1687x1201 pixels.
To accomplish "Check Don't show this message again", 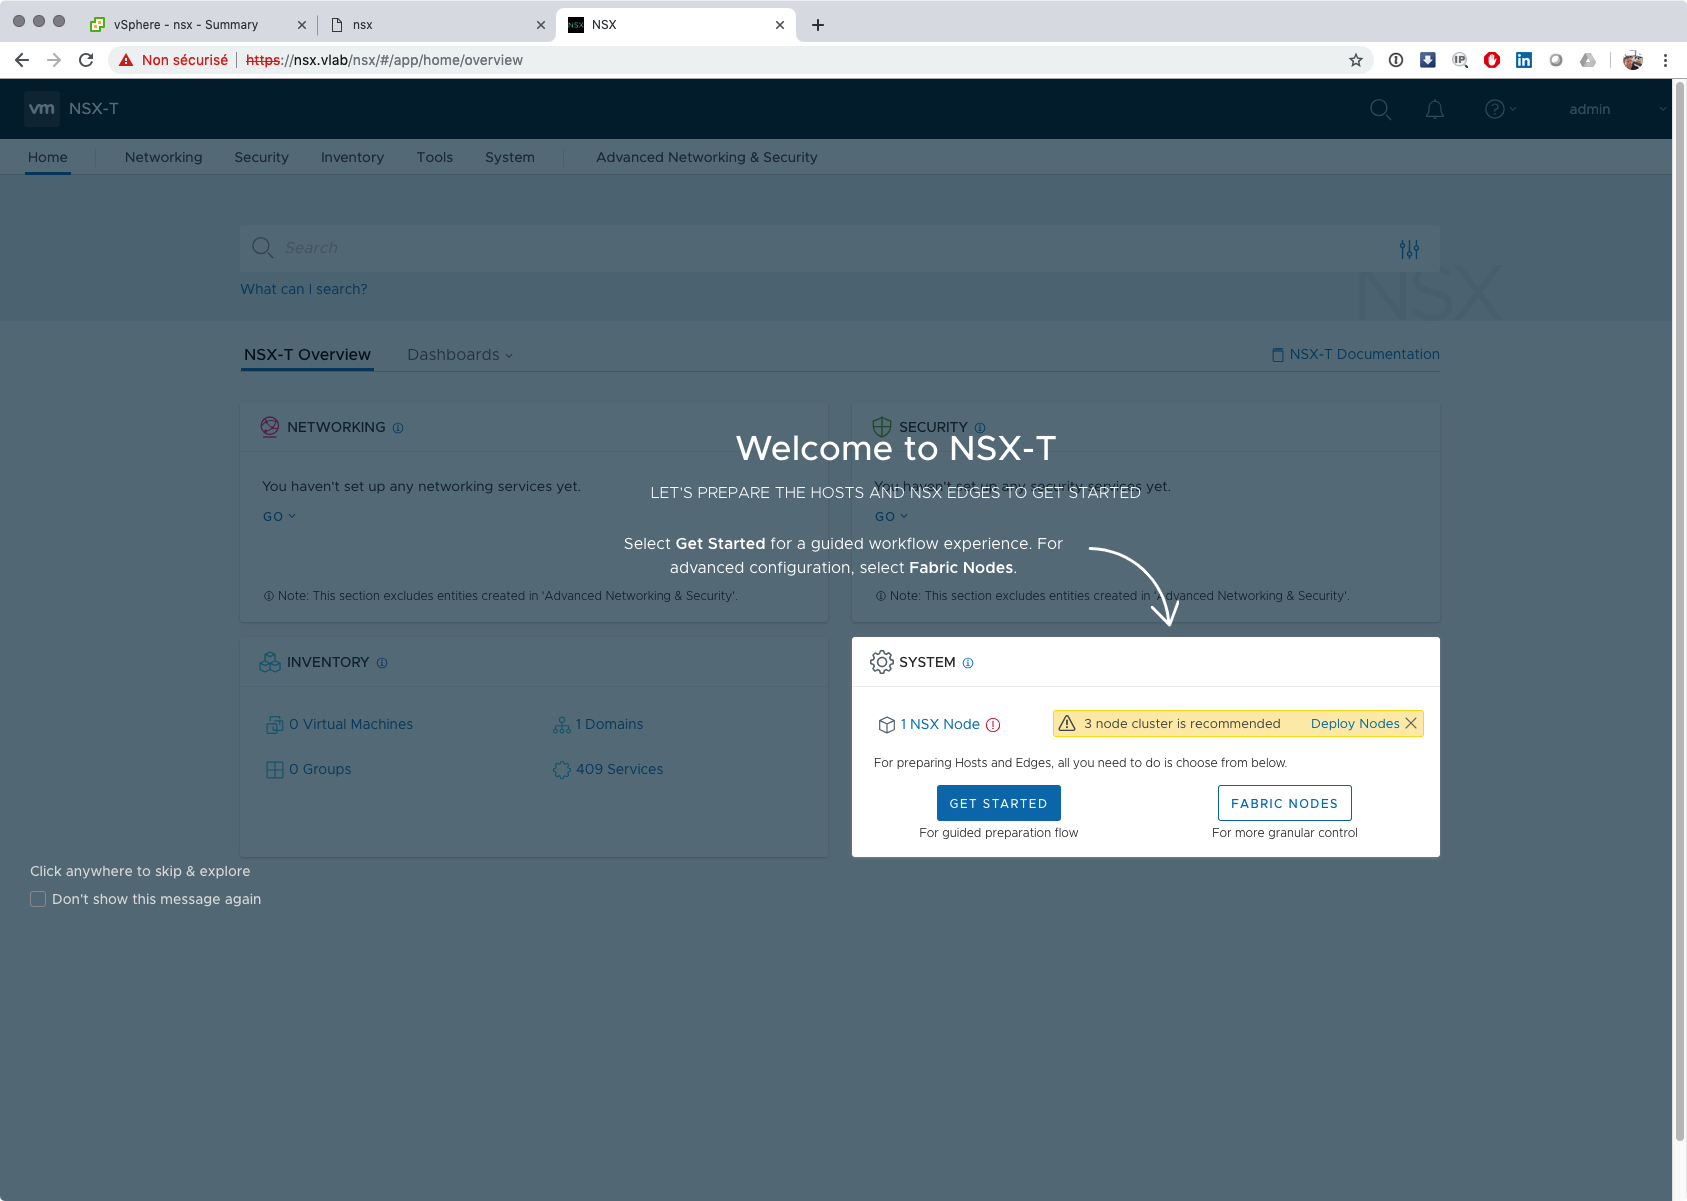I will pos(38,899).
